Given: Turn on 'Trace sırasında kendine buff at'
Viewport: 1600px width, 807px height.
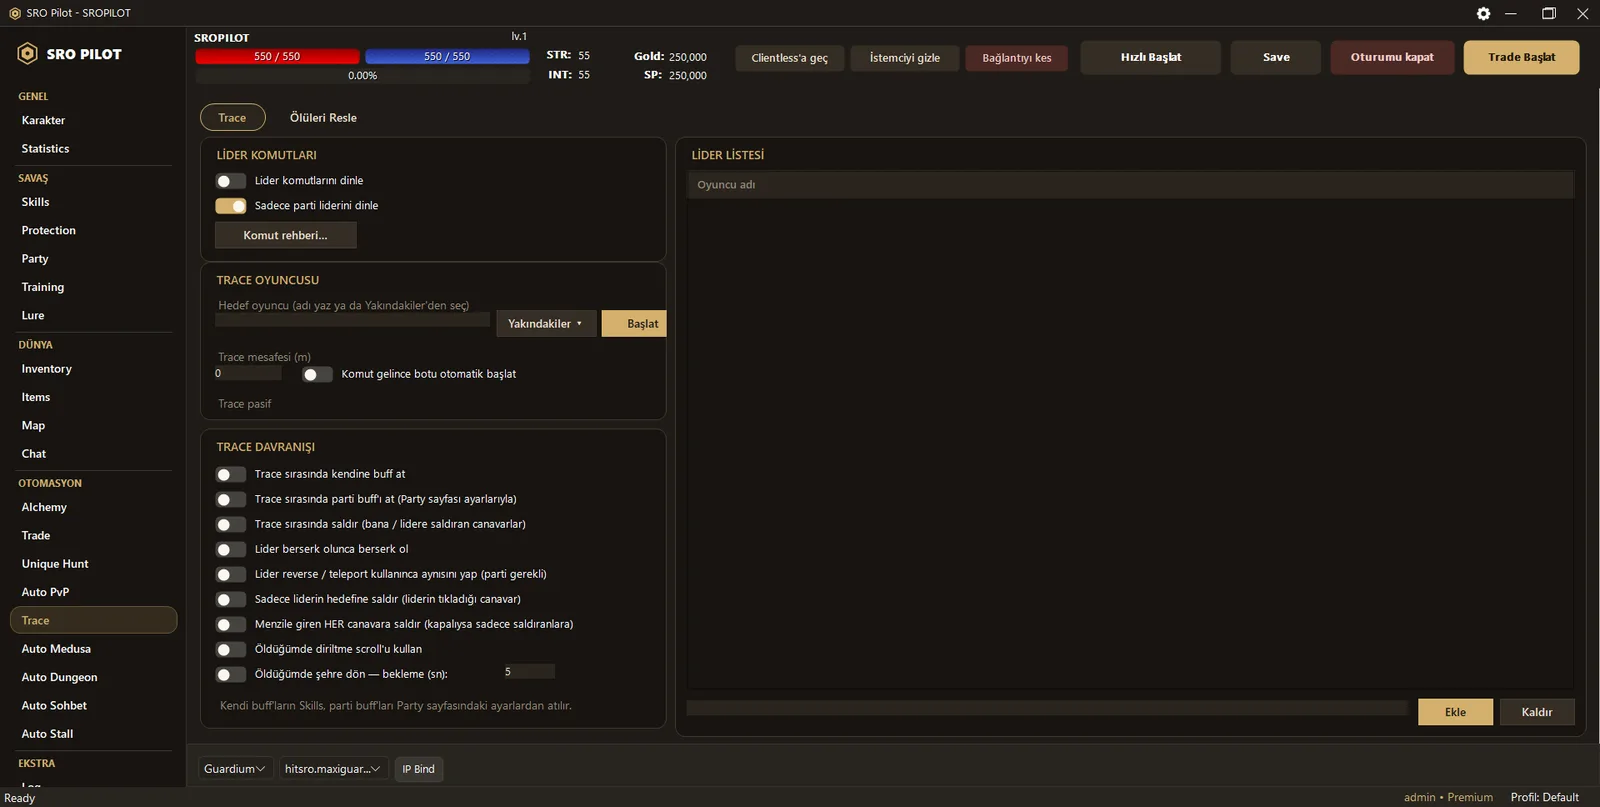Looking at the screenshot, I should click(231, 474).
